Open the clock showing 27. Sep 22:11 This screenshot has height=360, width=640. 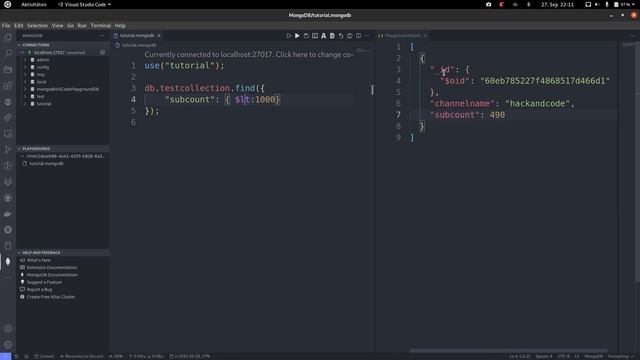[557, 4]
